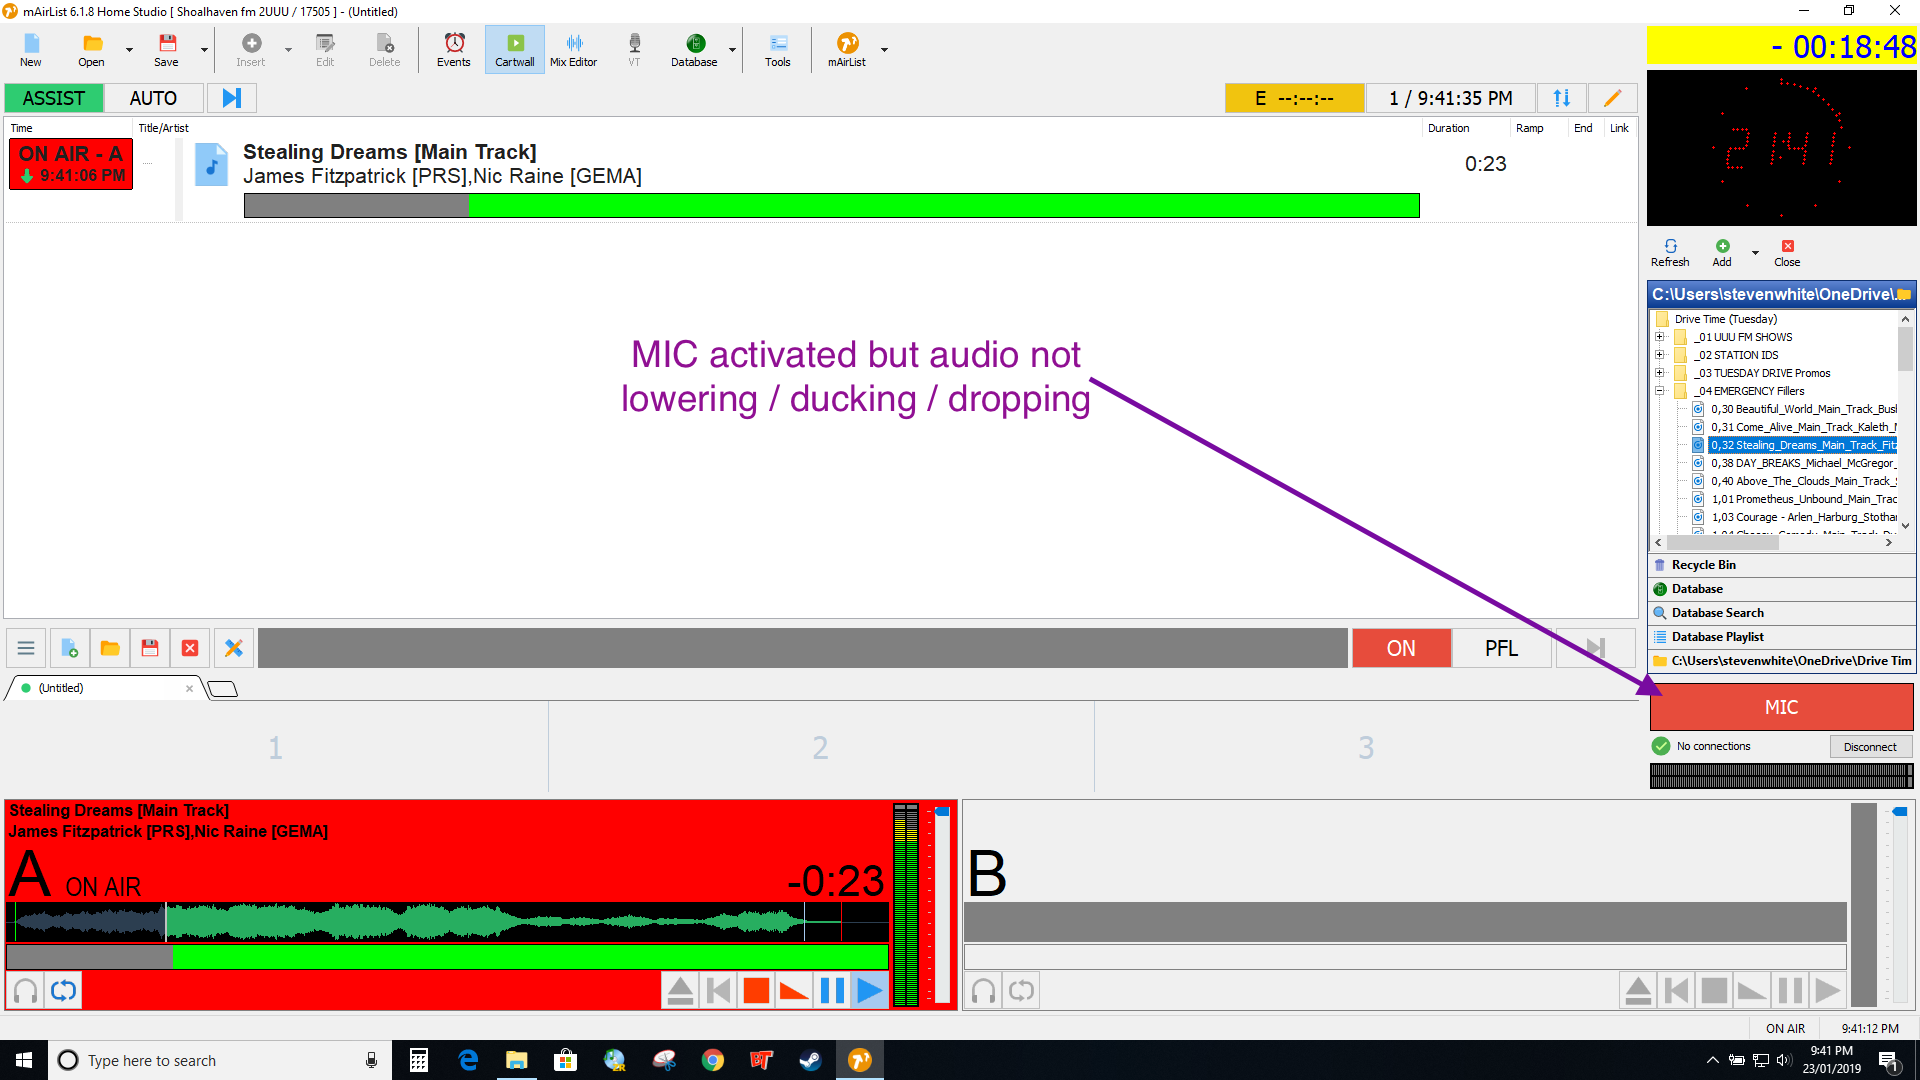Open the Save button dropdown arrow

203,48
